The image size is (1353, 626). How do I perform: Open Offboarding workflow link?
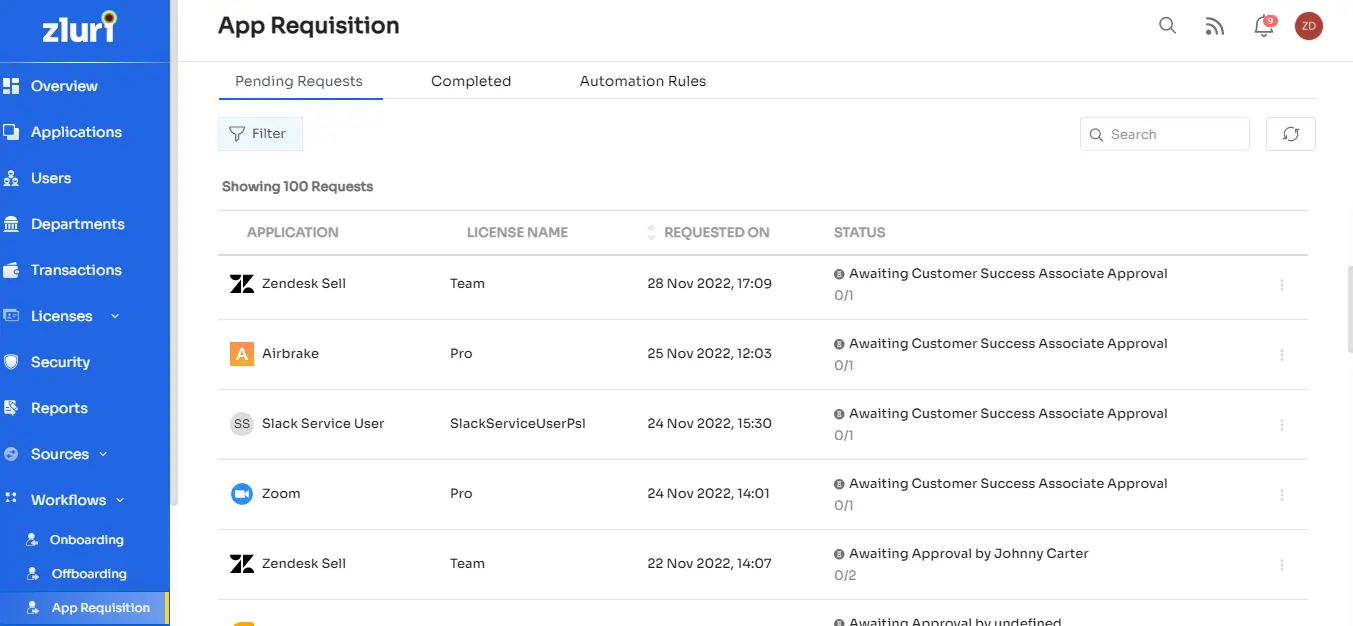point(89,574)
